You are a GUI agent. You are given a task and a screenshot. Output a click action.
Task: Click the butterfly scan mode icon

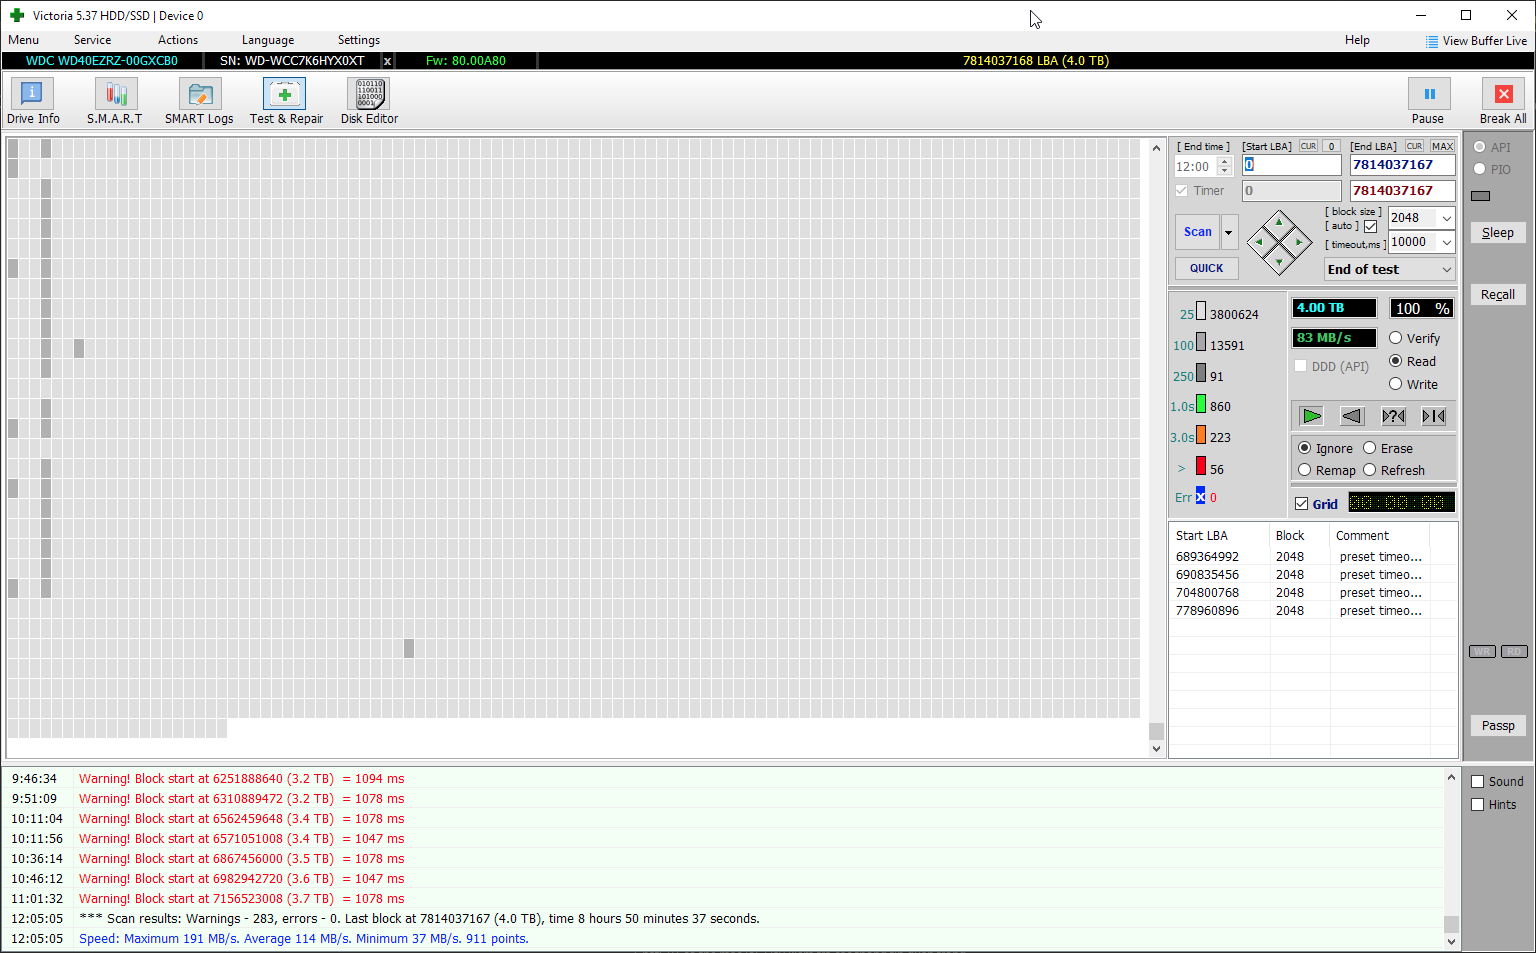coord(1434,416)
